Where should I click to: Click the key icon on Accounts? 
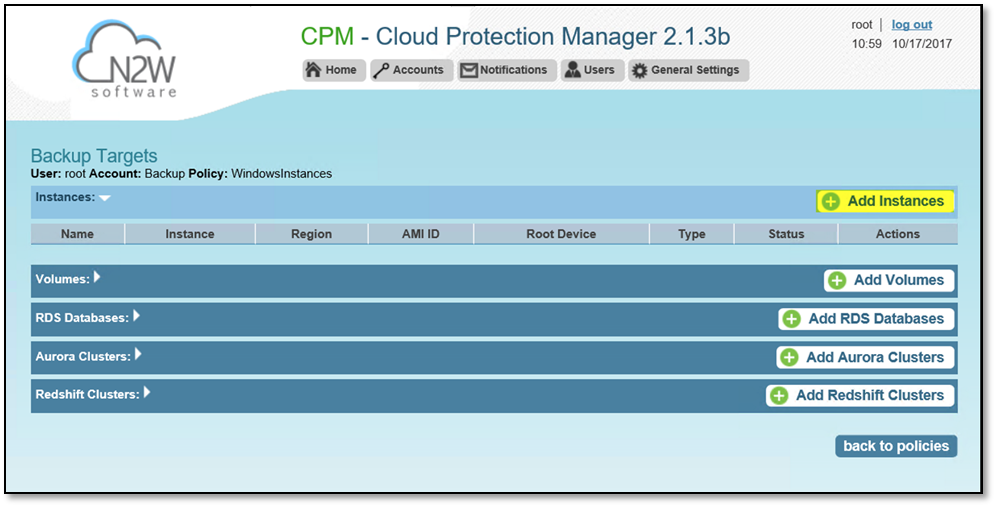coord(381,71)
